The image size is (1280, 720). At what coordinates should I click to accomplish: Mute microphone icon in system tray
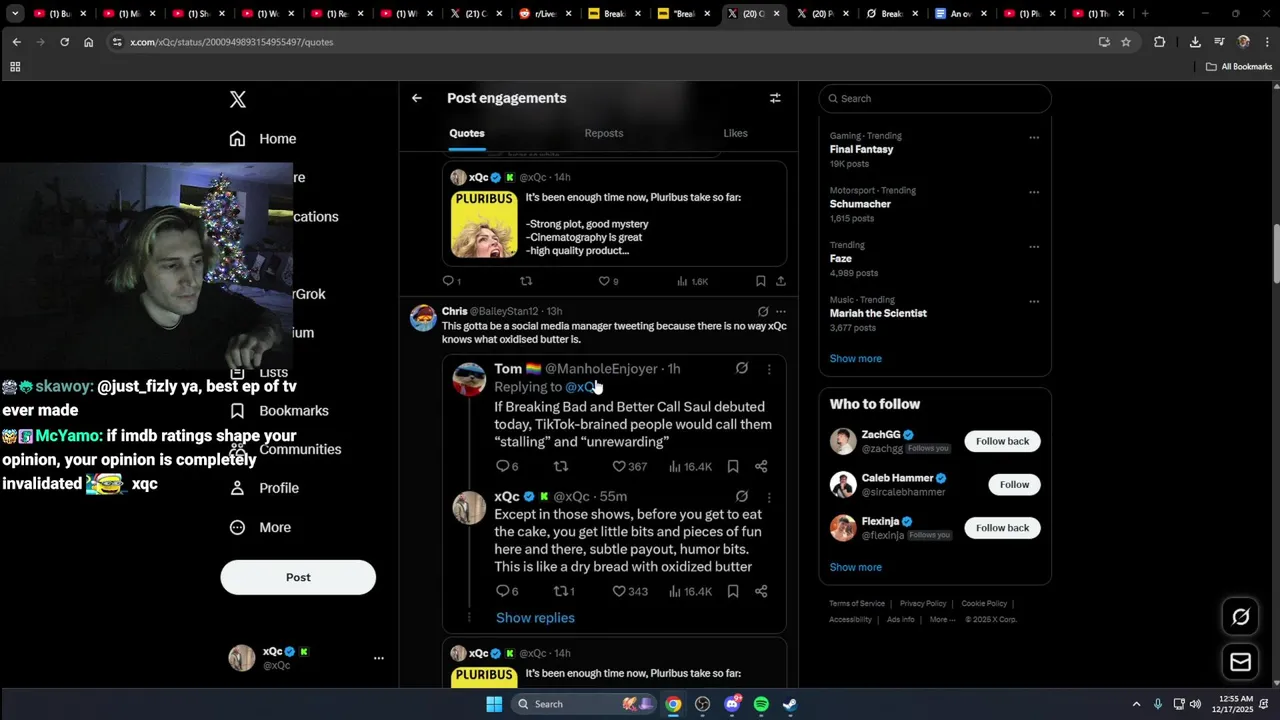(x=1158, y=704)
